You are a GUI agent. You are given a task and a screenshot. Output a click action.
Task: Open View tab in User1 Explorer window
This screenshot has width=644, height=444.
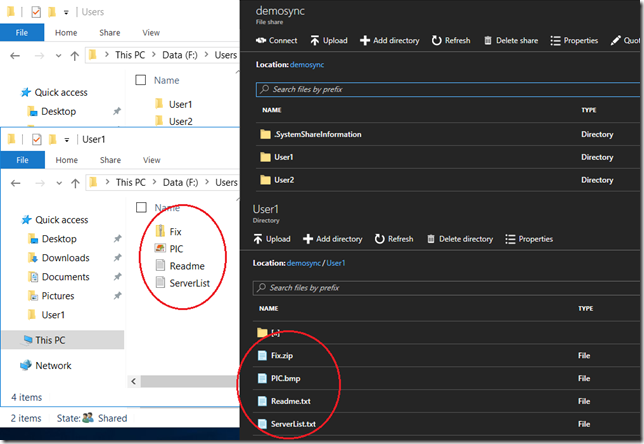[152, 160]
